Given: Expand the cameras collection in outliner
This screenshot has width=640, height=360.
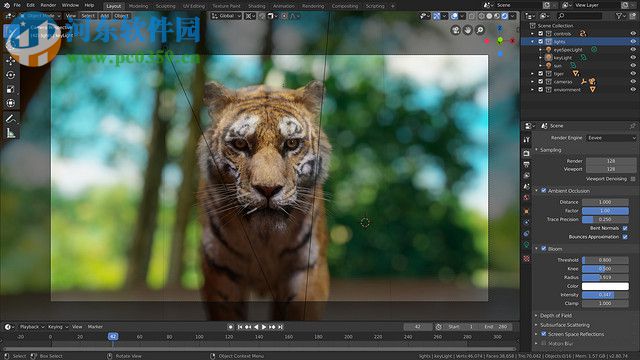Looking at the screenshot, I should click(532, 82).
